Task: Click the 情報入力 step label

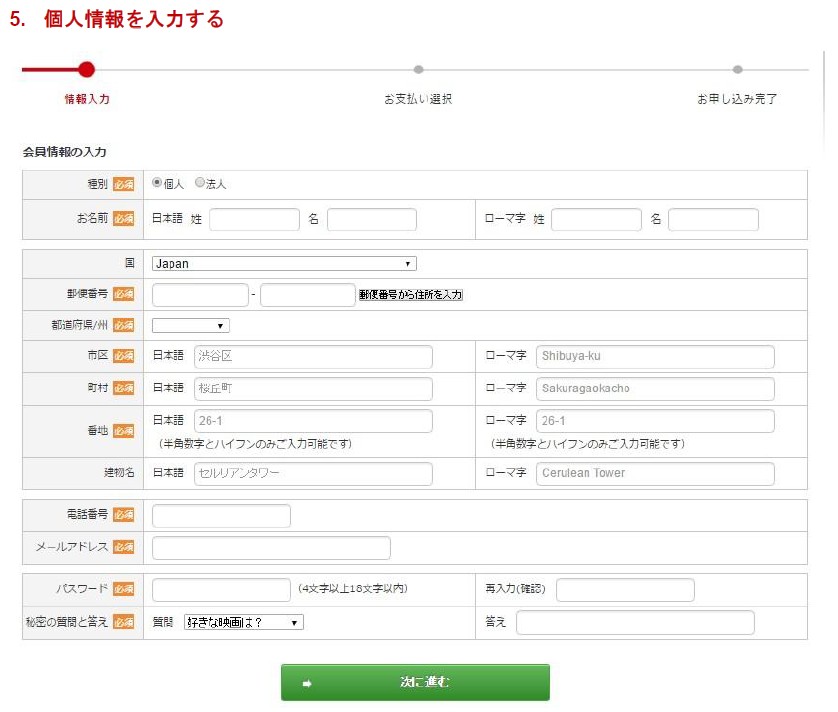Action: [x=87, y=99]
